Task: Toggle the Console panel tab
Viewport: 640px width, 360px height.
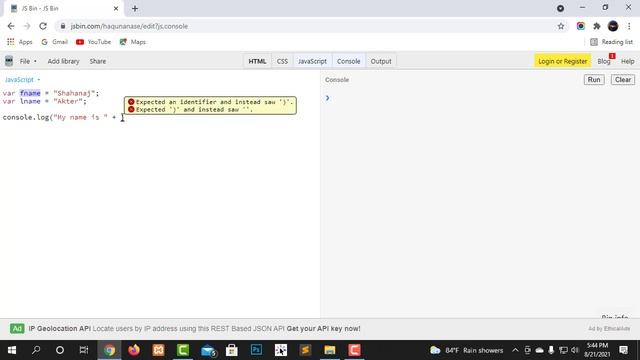Action: 349,61
